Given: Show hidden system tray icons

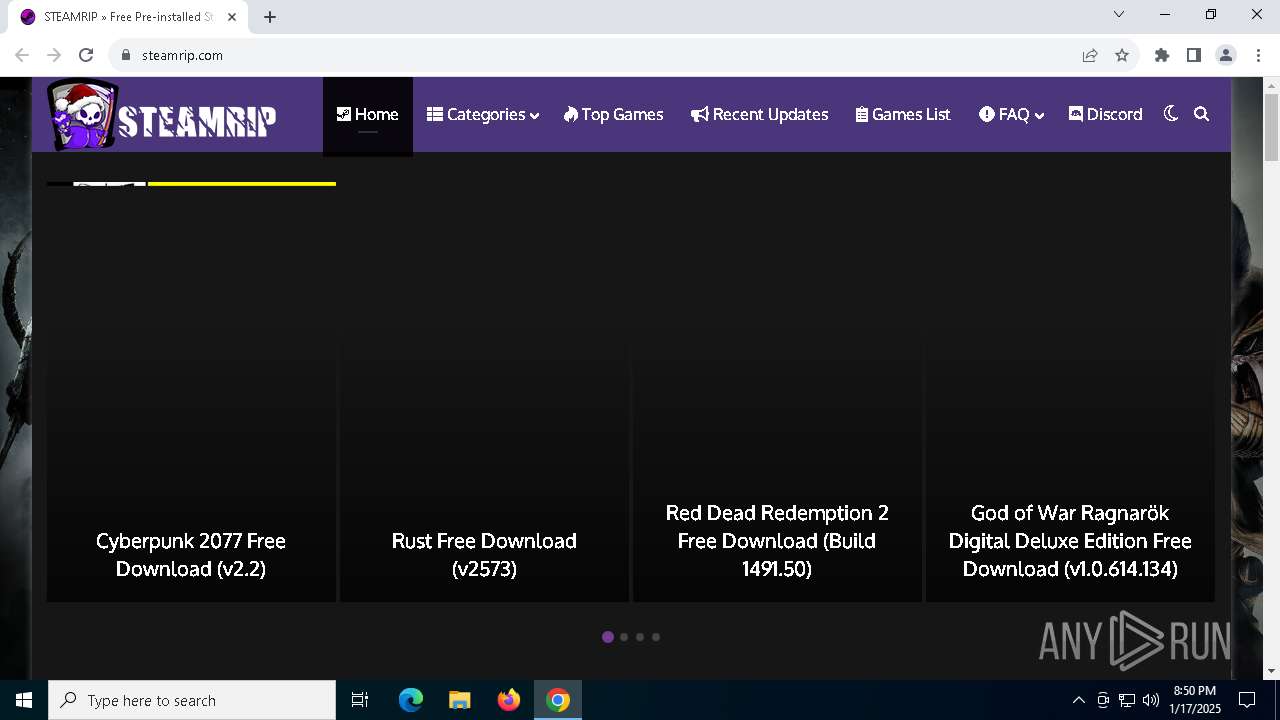Looking at the screenshot, I should click(1078, 700).
